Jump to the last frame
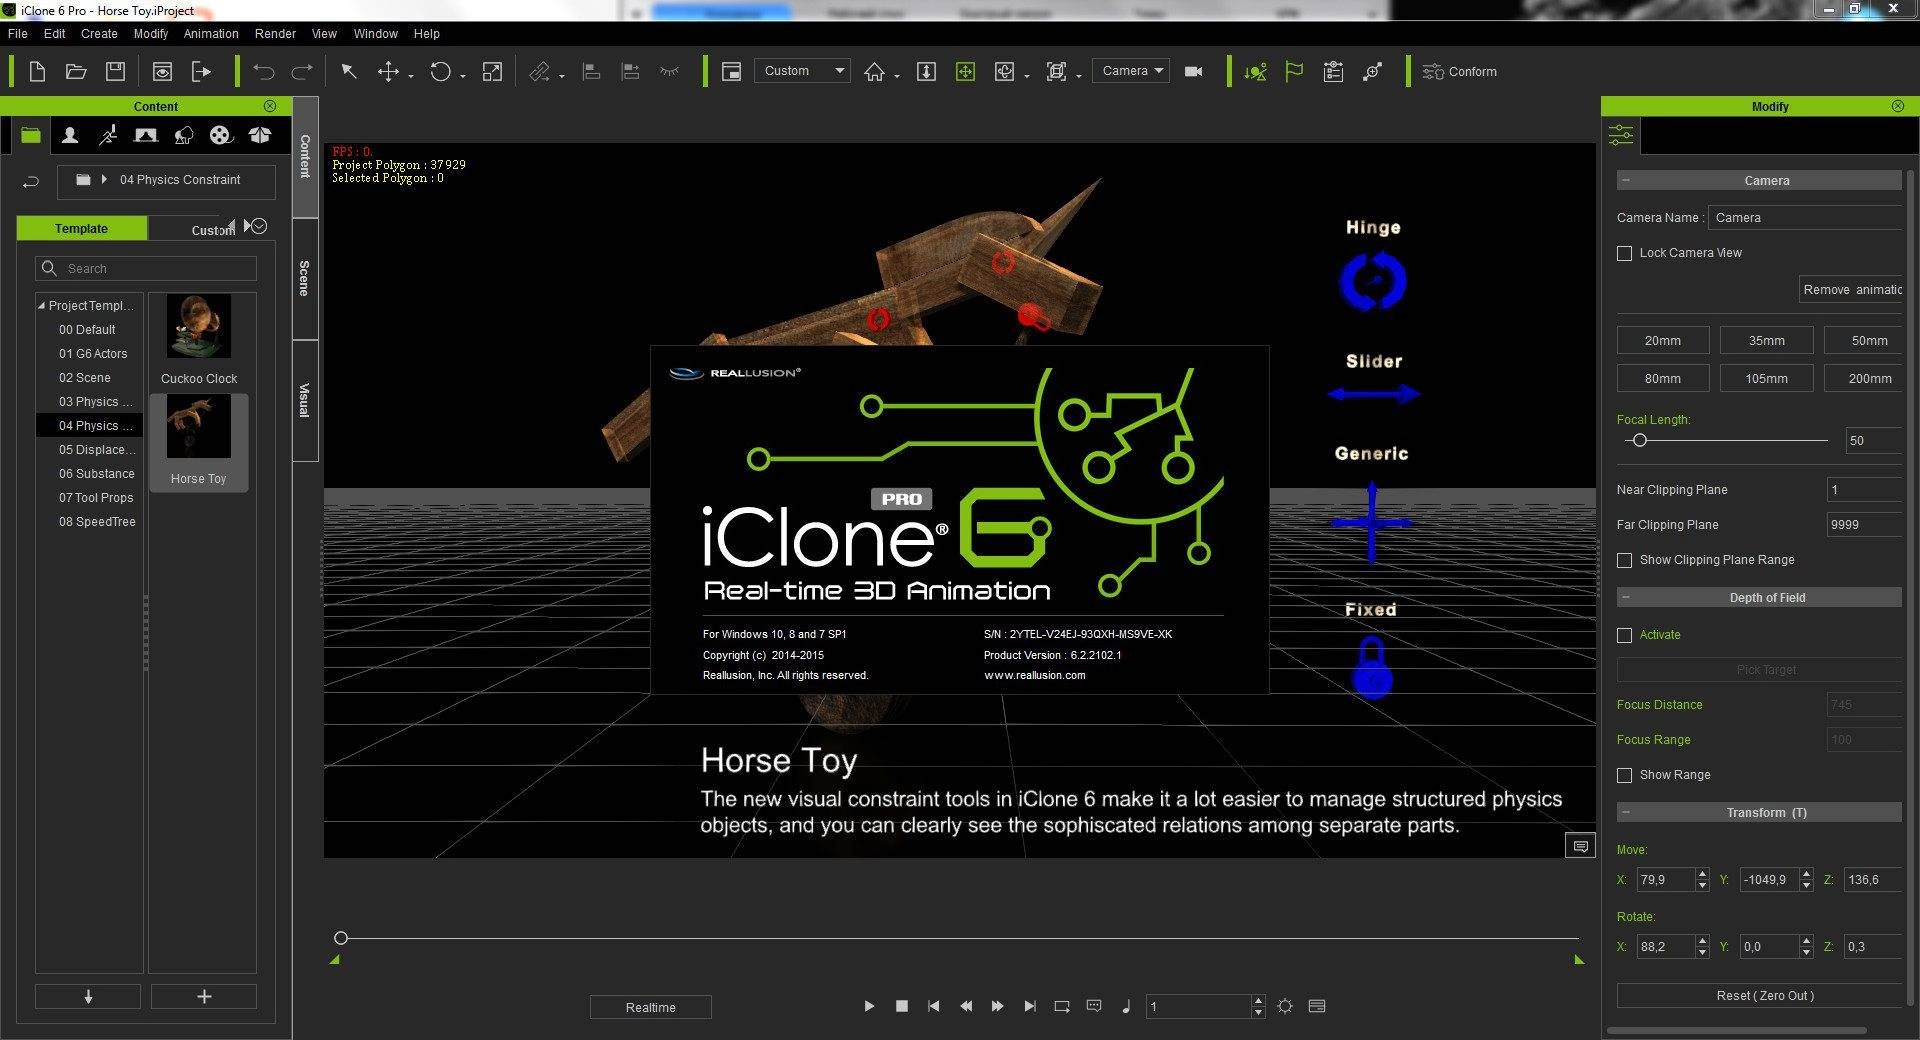 pyautogui.click(x=1029, y=1006)
